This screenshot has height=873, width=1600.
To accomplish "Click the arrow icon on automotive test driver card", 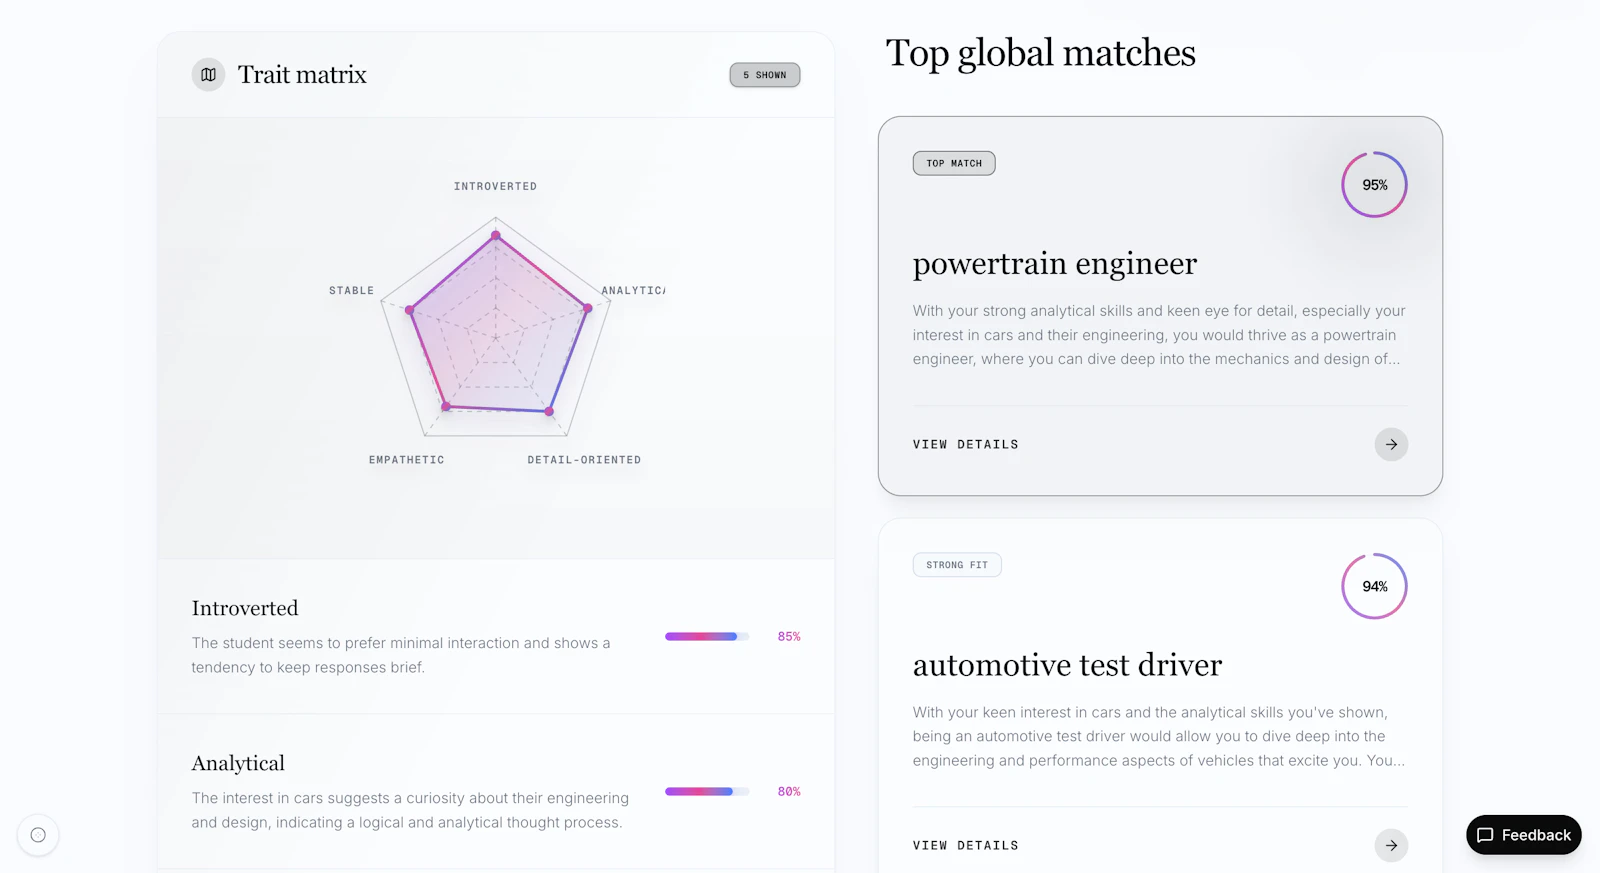I will tap(1391, 845).
